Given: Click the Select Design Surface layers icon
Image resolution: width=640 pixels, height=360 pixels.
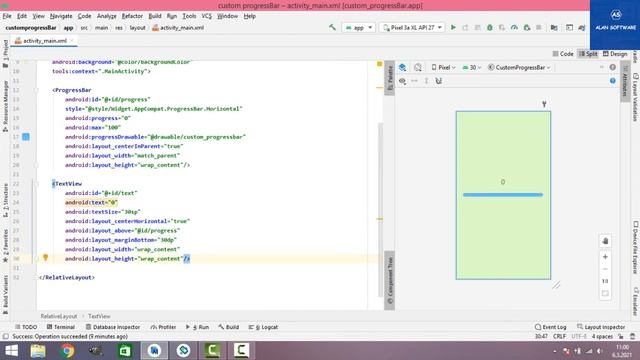Looking at the screenshot, I should pos(402,67).
